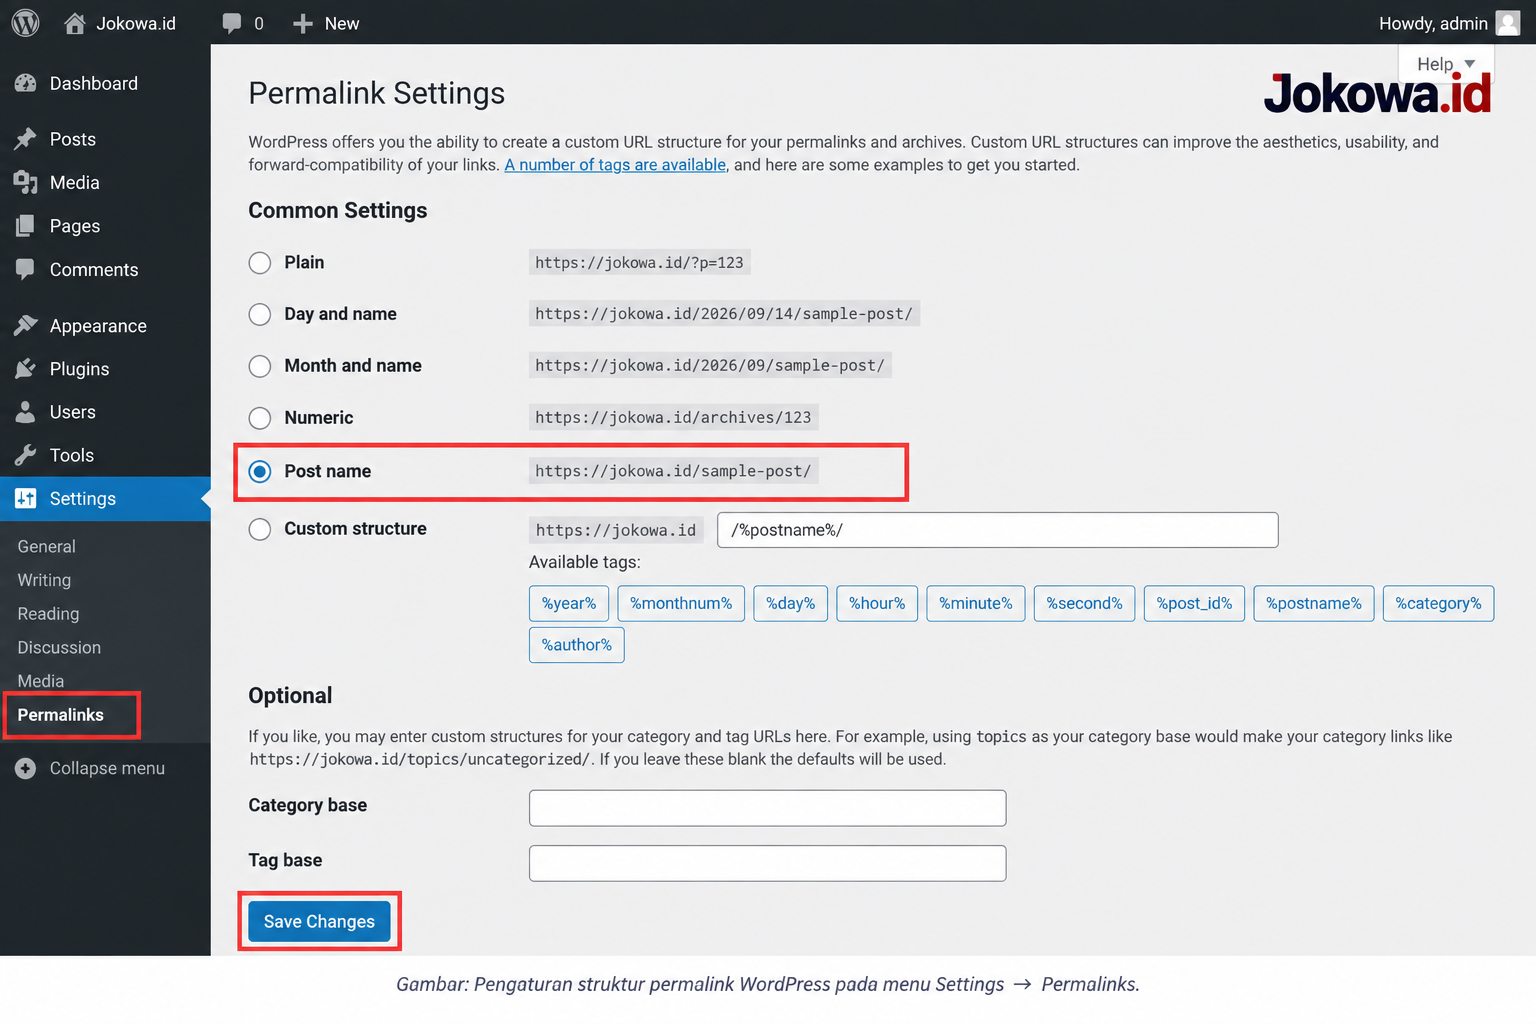Insert the %hour% tag
The image size is (1536, 1024).
[x=877, y=603]
